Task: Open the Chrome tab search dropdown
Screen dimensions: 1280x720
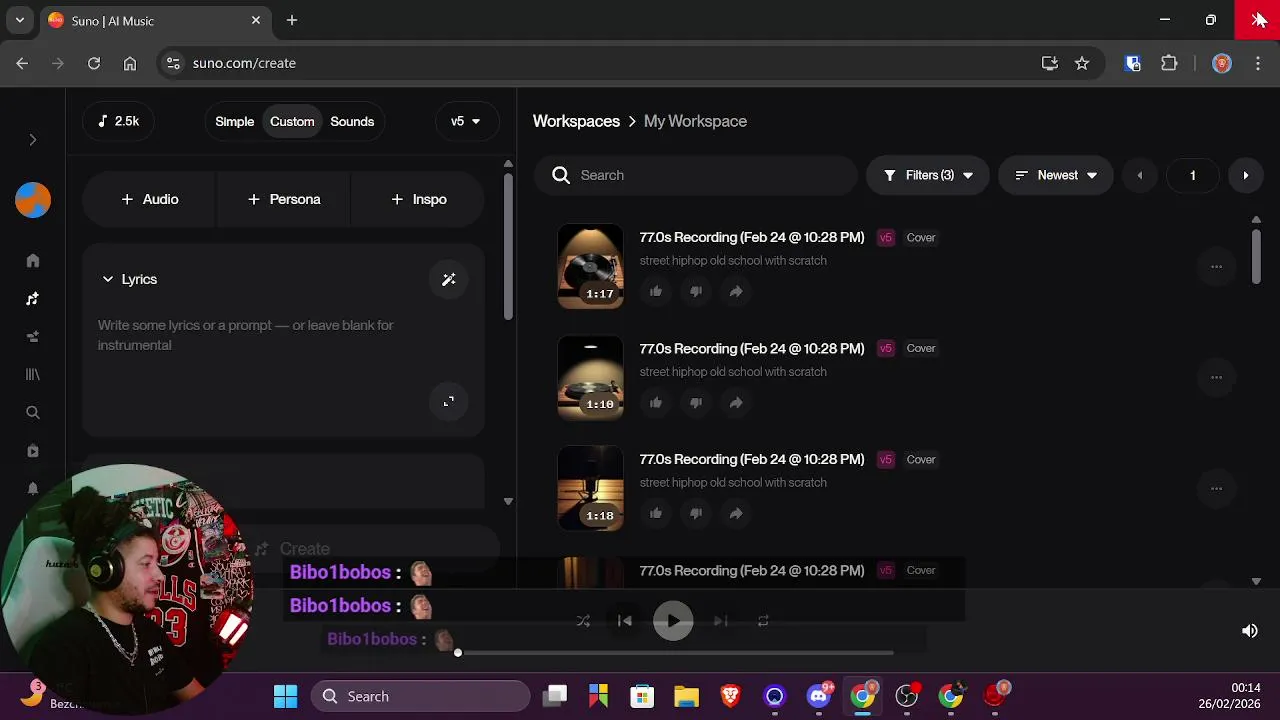Action: pos(19,20)
